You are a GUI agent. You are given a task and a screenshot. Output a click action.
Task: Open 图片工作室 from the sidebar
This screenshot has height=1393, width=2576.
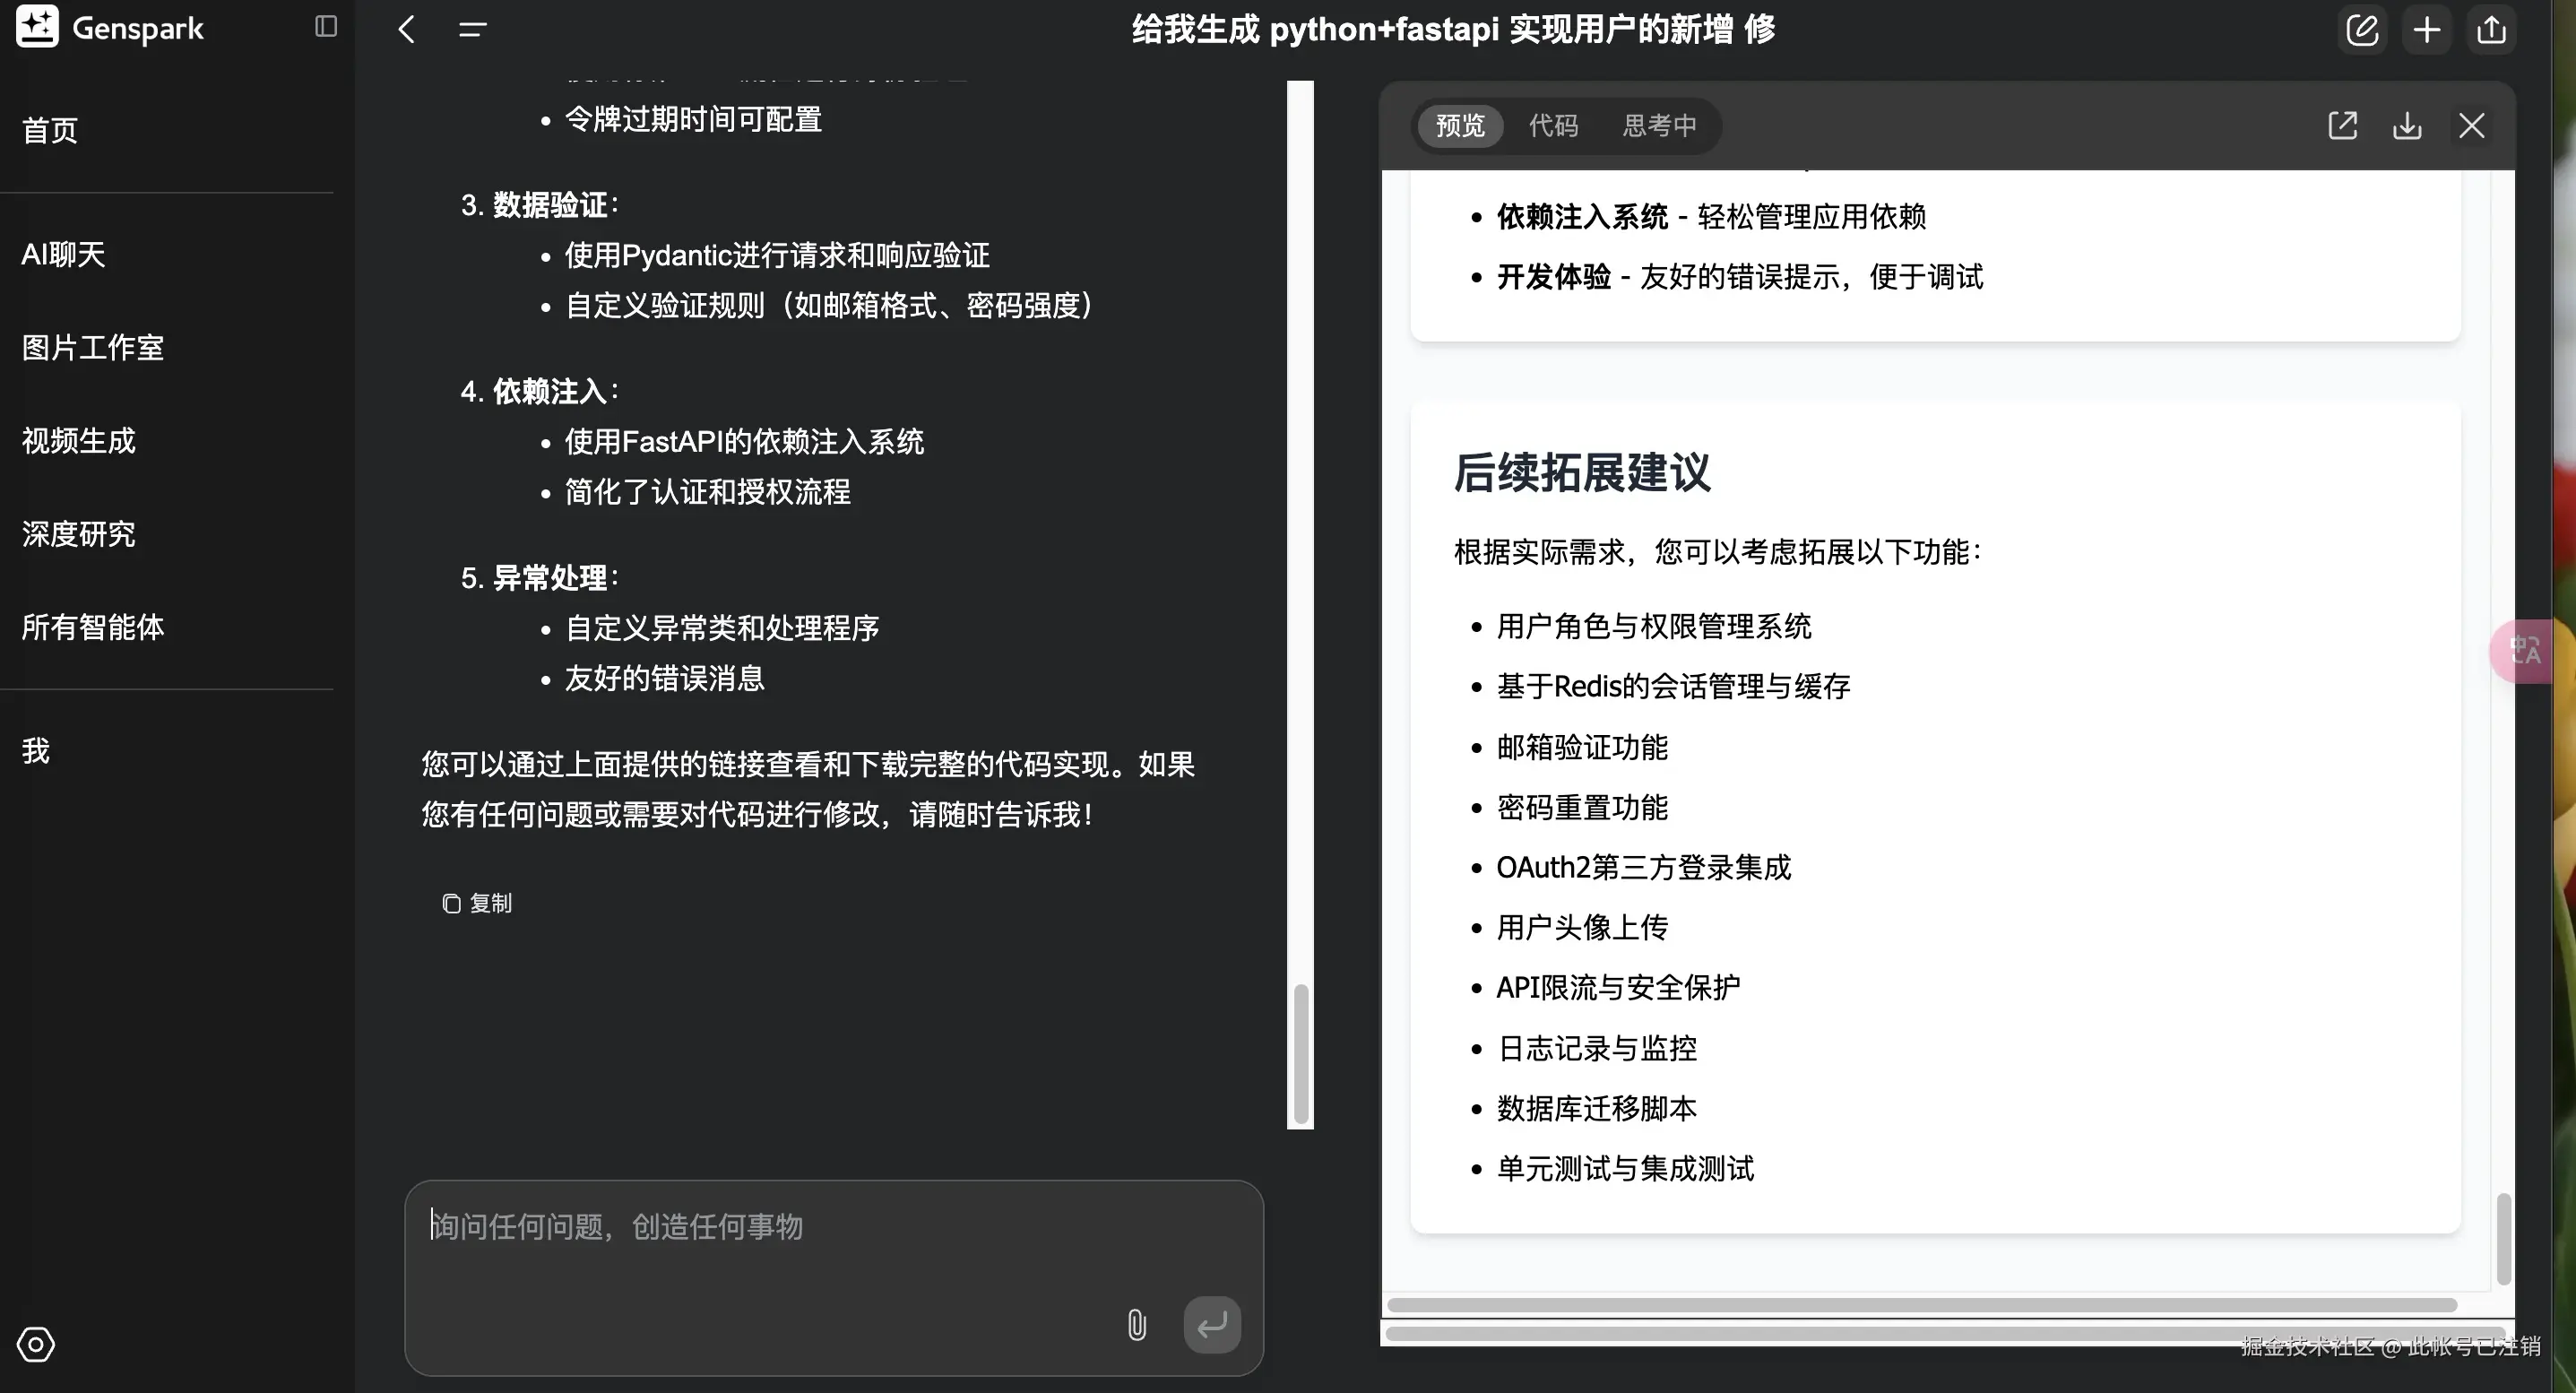[92, 347]
